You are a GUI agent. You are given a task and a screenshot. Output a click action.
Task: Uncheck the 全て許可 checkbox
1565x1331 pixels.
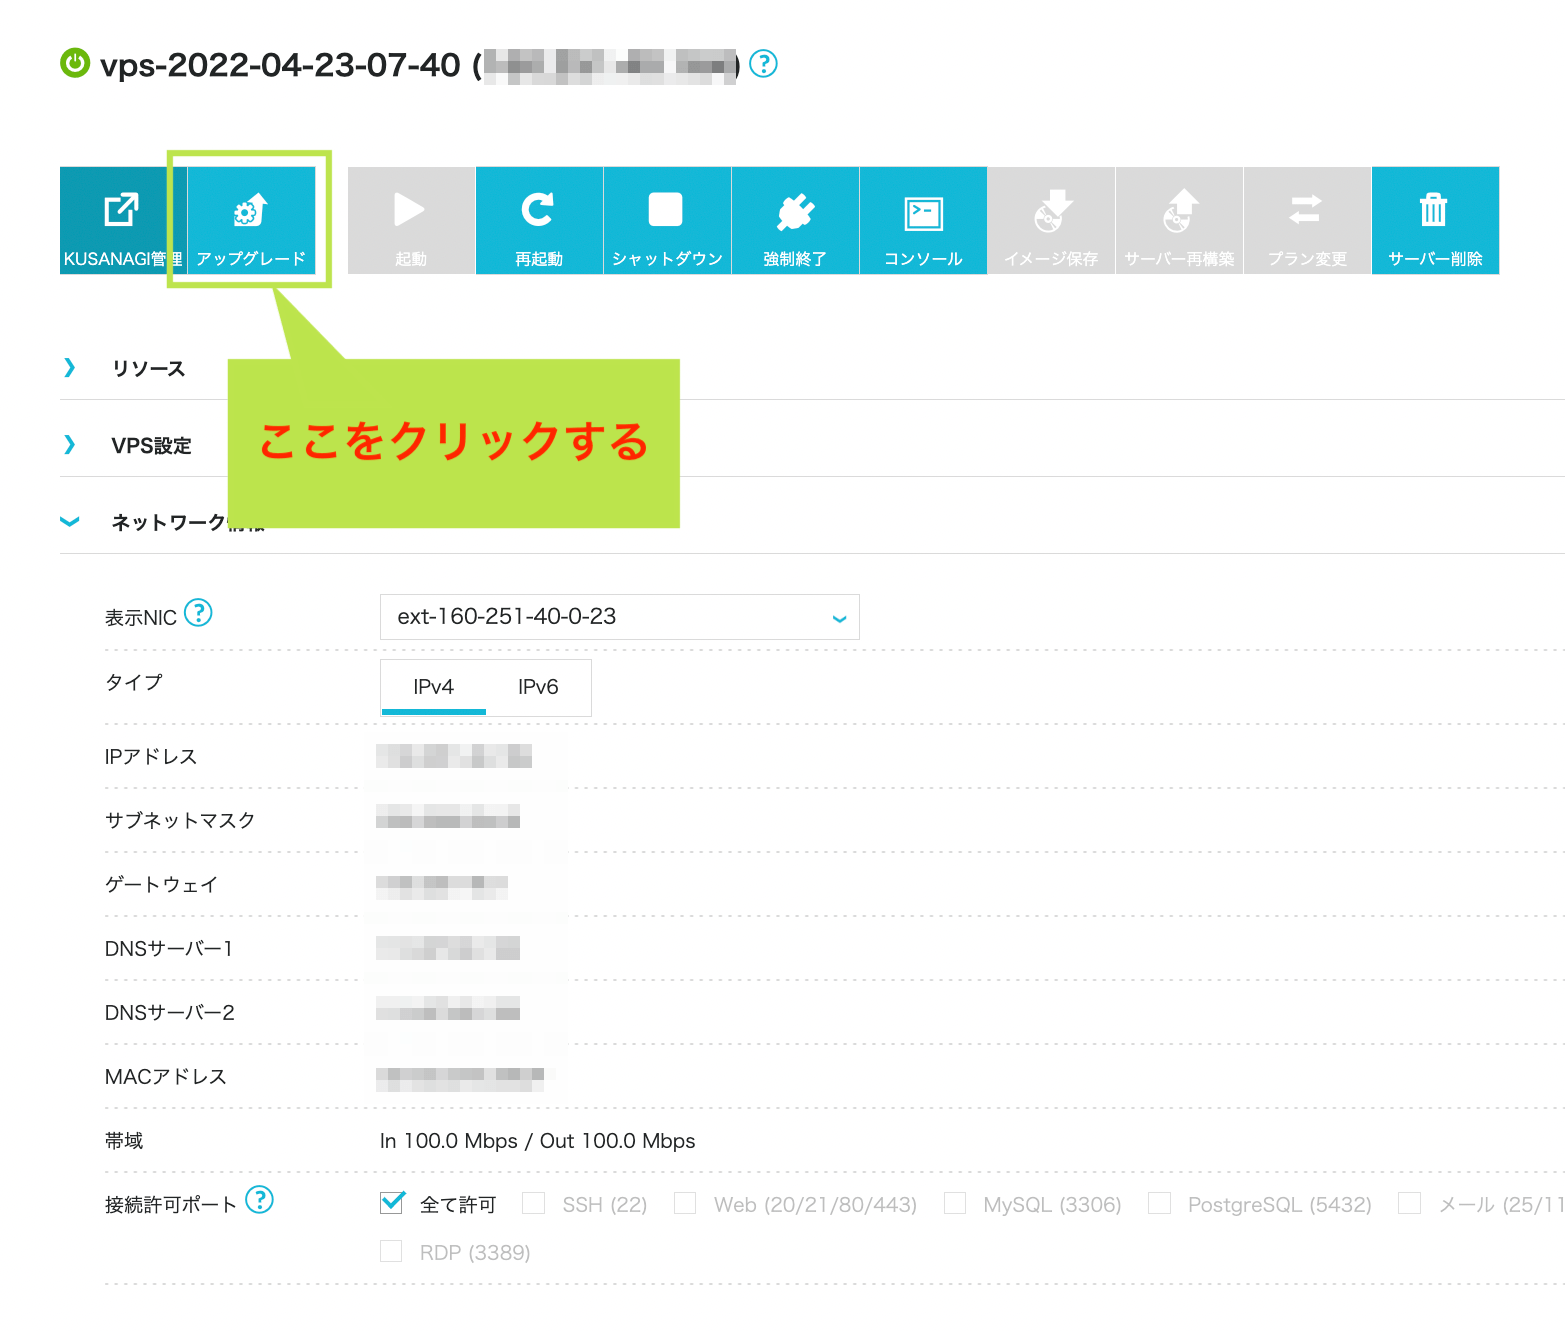click(x=391, y=1203)
